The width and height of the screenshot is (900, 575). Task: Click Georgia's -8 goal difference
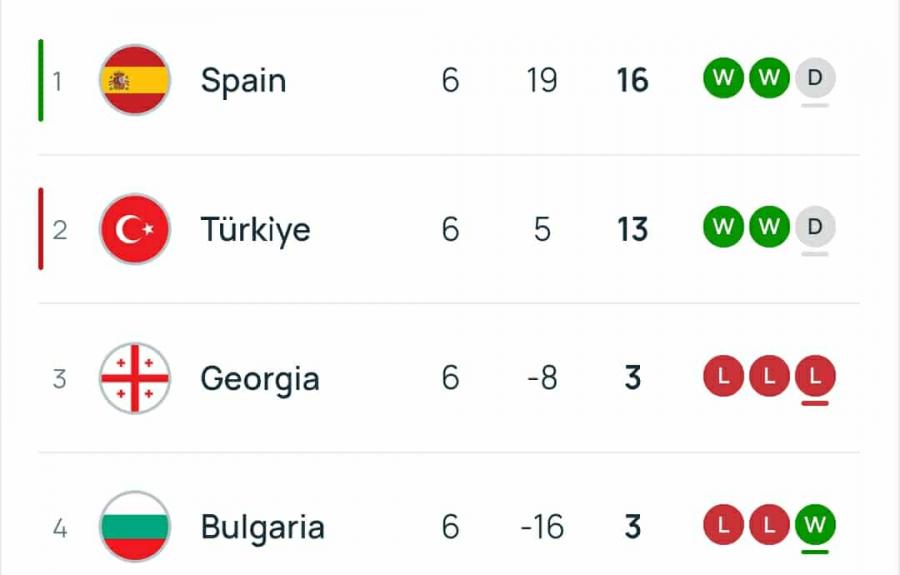click(542, 378)
